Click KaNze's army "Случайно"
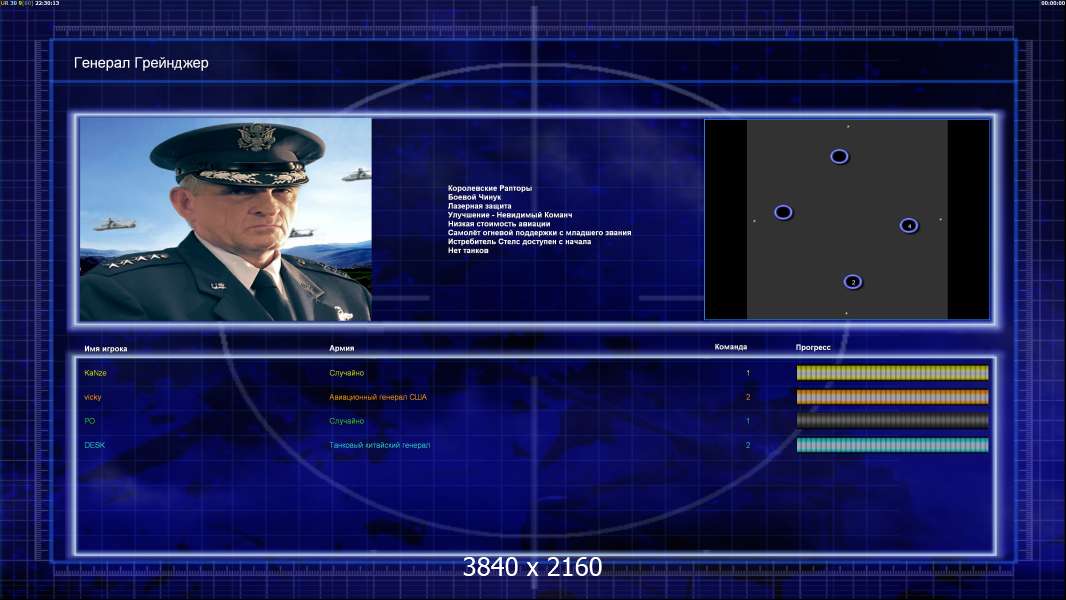1066x600 pixels. click(x=347, y=373)
